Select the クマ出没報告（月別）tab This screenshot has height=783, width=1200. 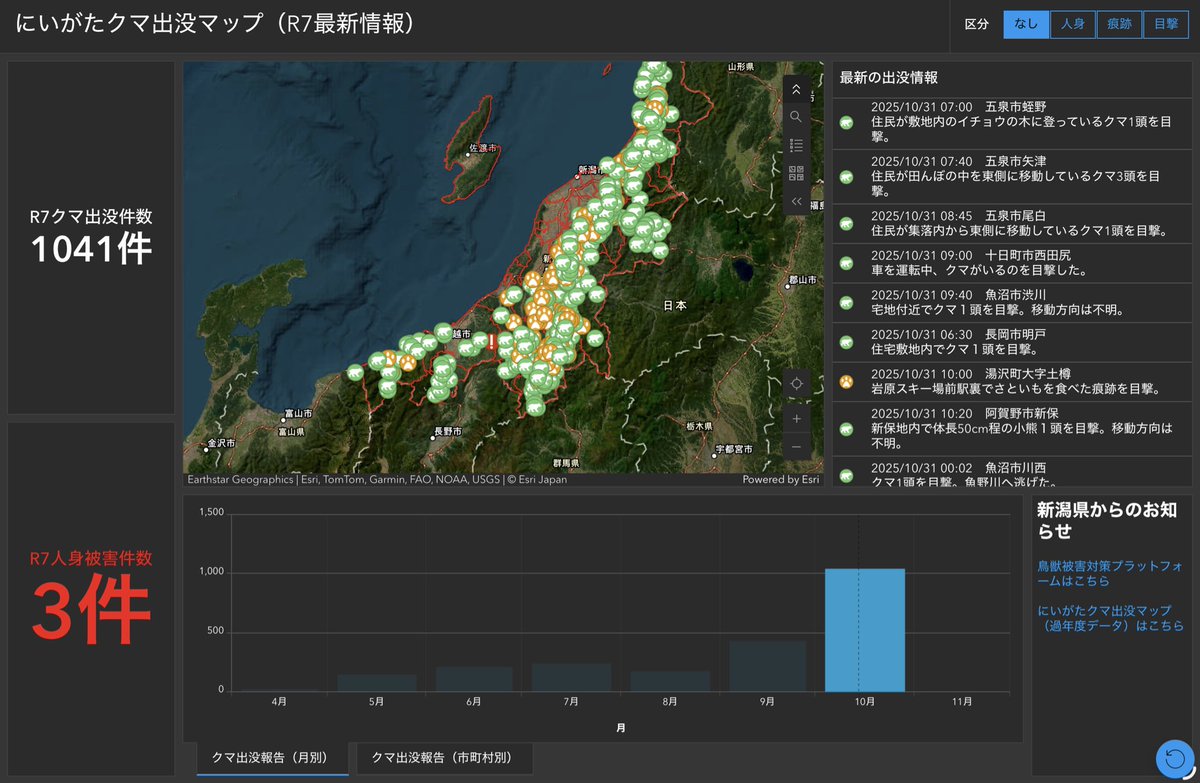point(272,759)
